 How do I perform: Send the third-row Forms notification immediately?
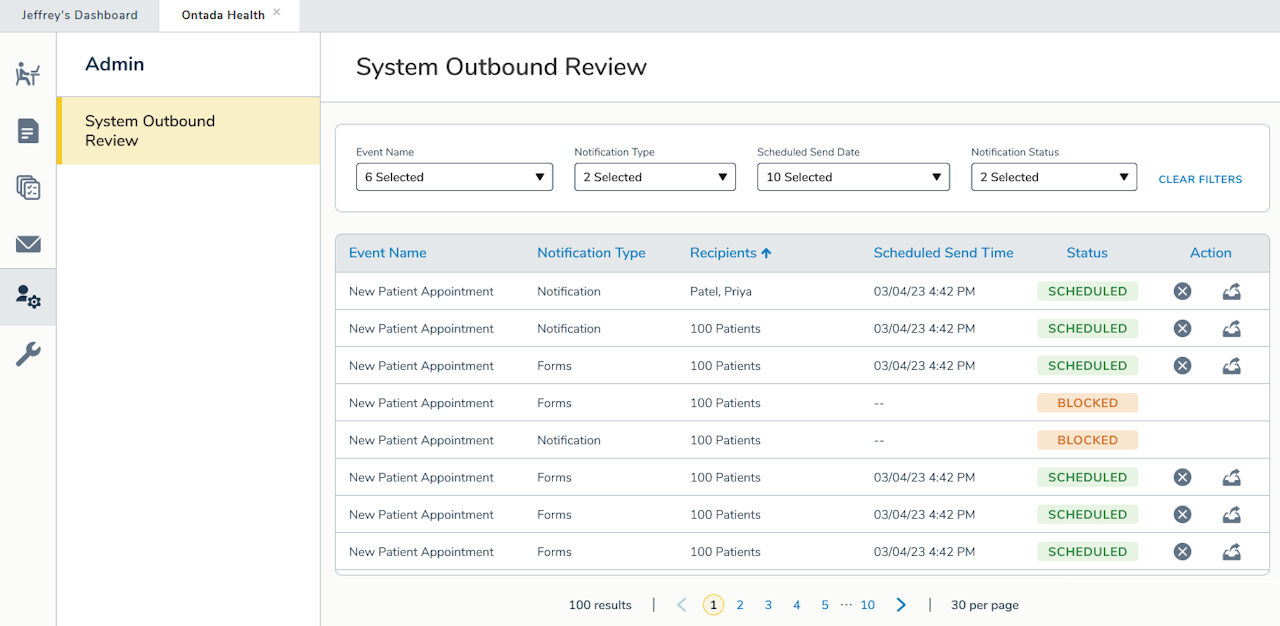click(1231, 365)
